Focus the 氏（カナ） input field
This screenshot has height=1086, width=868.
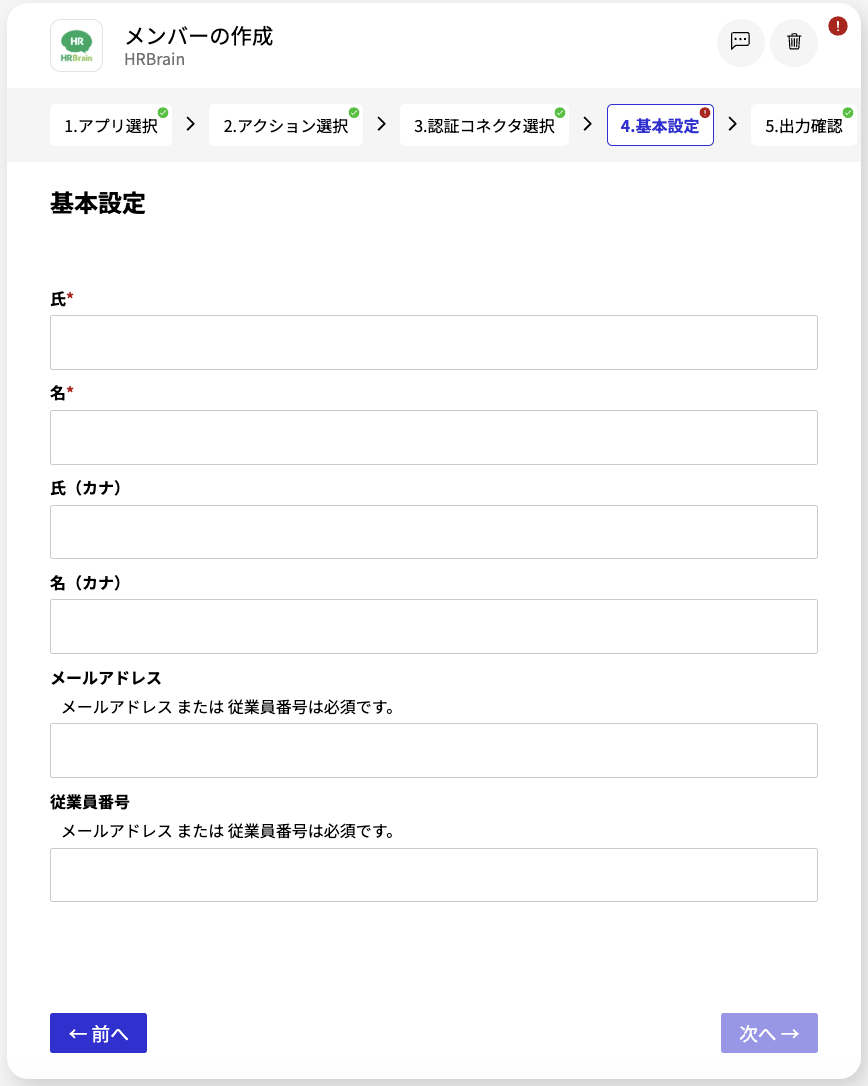tap(434, 532)
